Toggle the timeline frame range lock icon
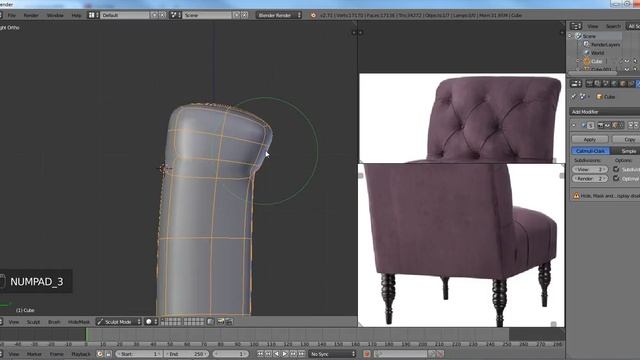This screenshot has width=640, height=360. tap(108, 354)
